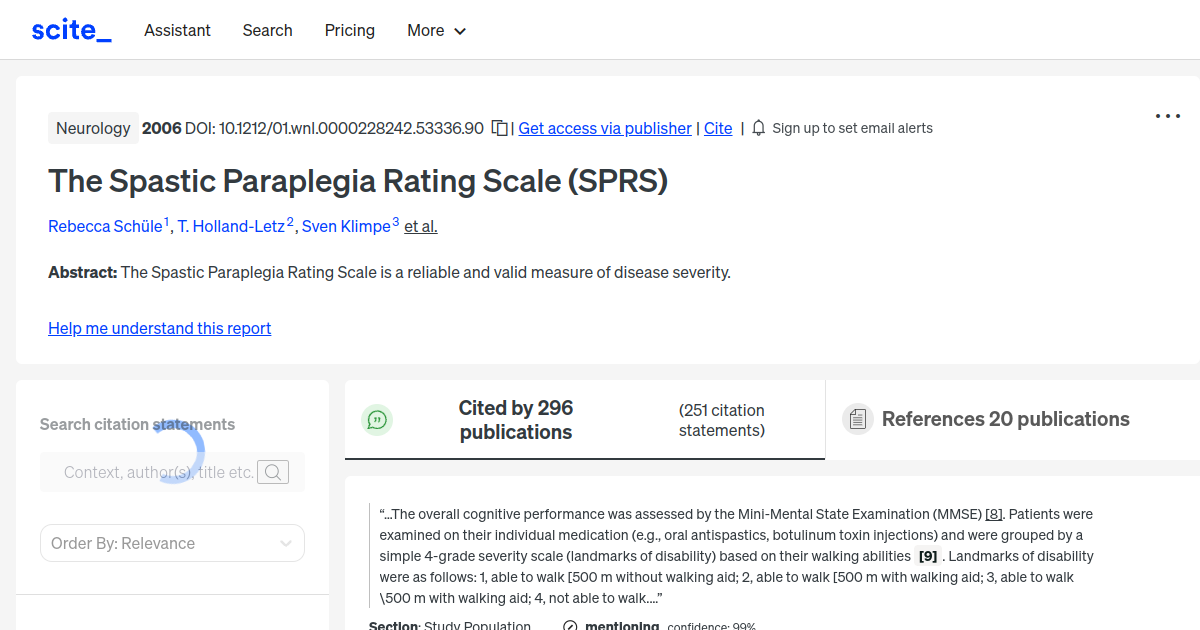Click the magnifier icon in citation search
This screenshot has height=630, width=1200.
coord(272,471)
